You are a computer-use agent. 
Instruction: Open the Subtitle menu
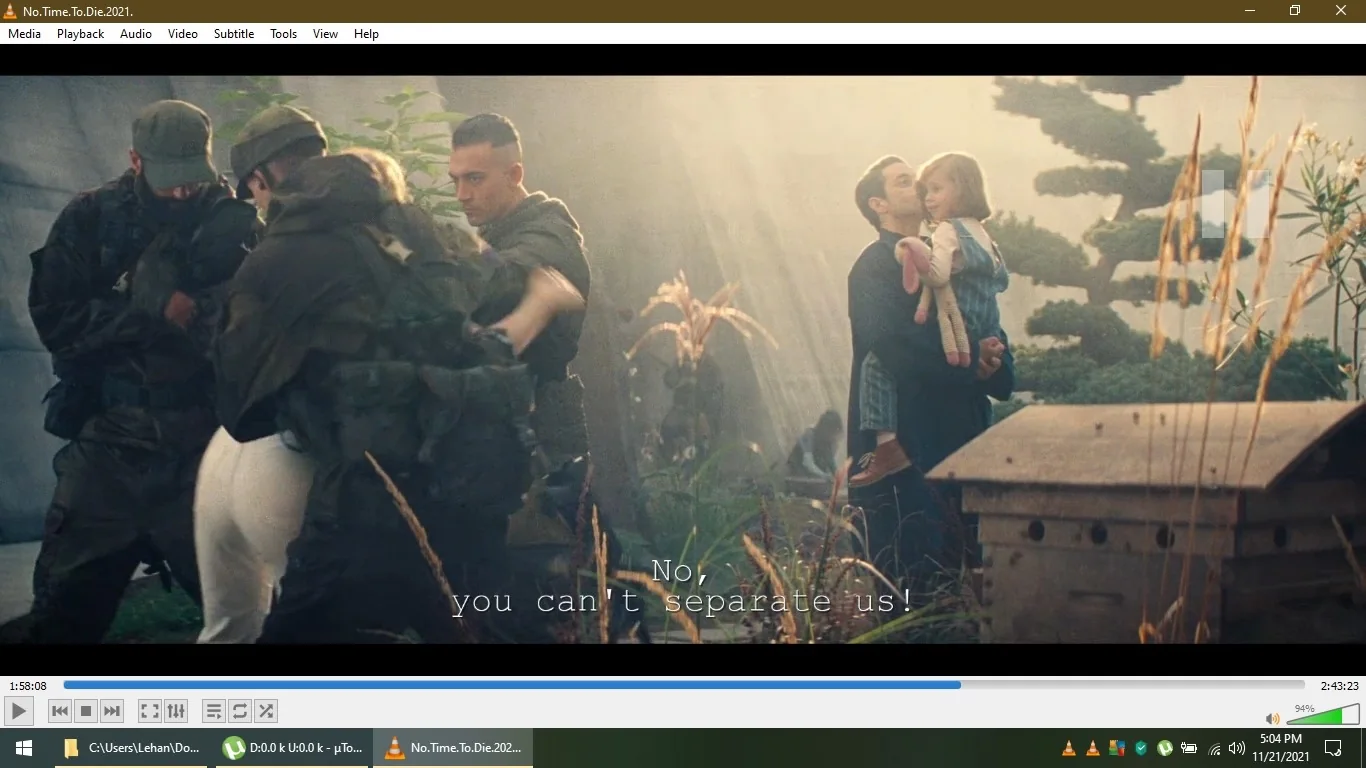click(x=234, y=34)
